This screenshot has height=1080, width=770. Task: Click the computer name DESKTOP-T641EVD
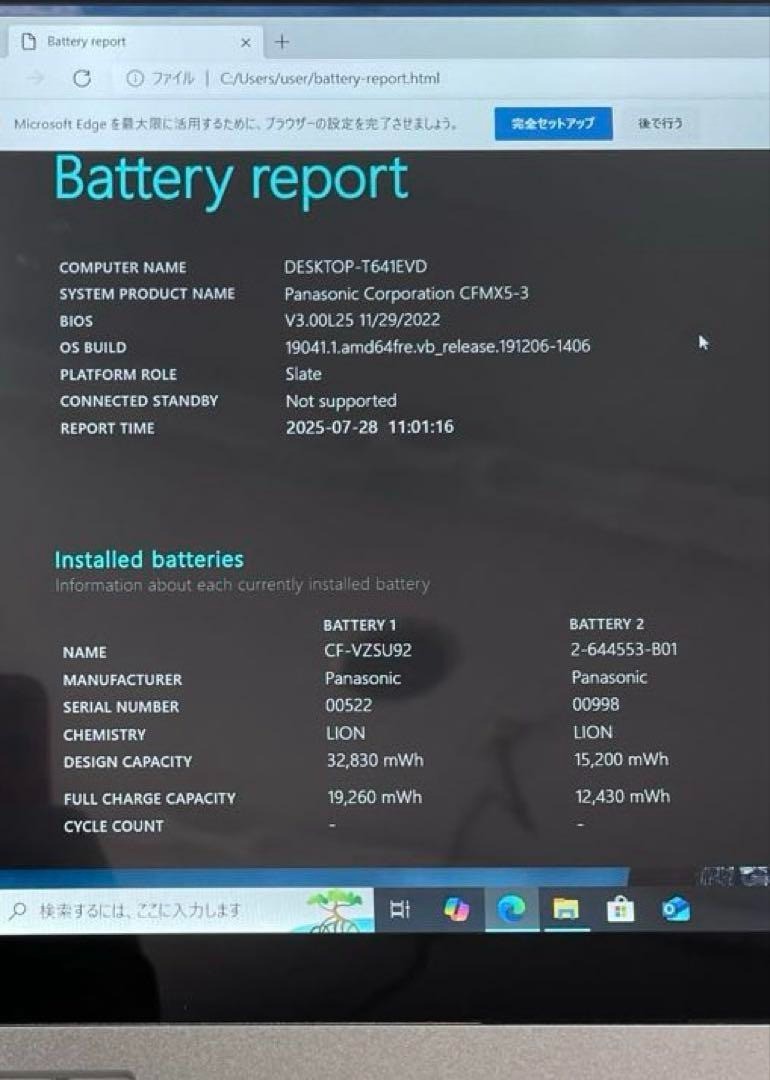click(355, 267)
